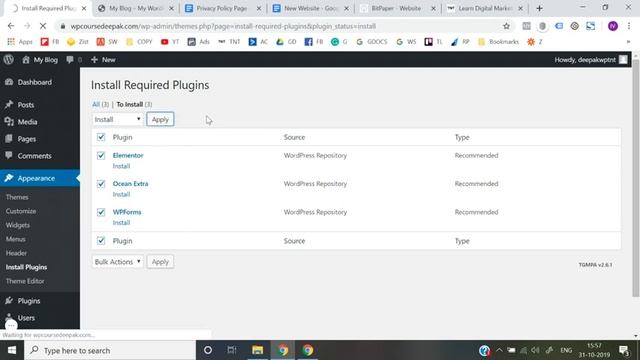Uncheck the Ocean Extra plugin checkbox
This screenshot has width=640, height=360.
pyautogui.click(x=101, y=184)
